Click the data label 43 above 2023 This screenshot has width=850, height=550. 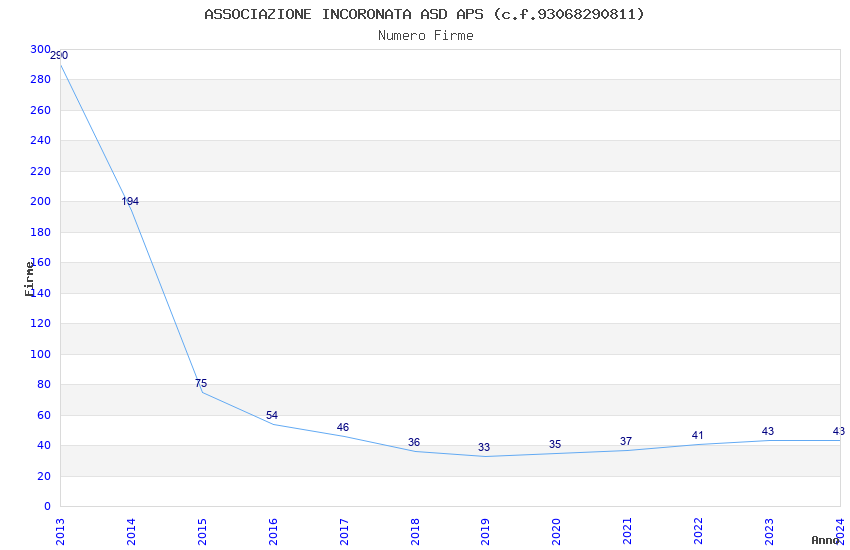[x=768, y=431]
